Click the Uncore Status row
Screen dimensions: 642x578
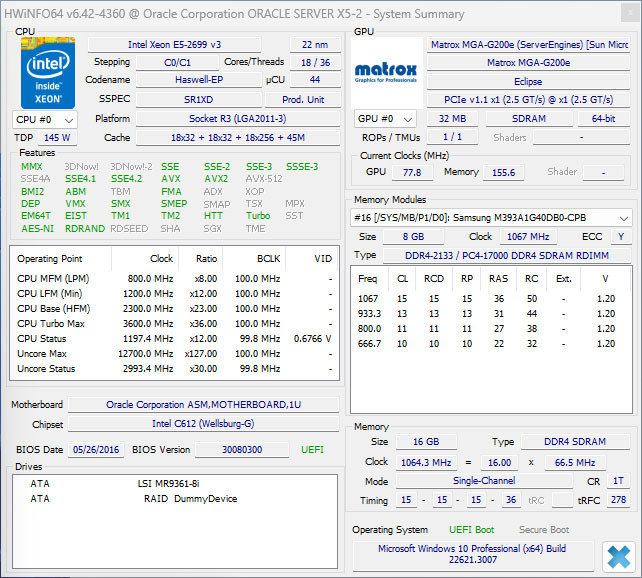pos(174,369)
